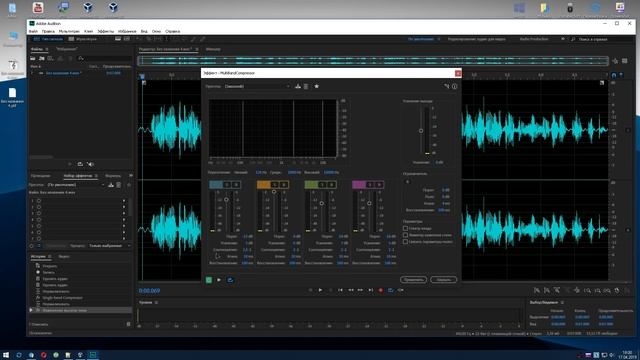Click the magenta band threshold slider handle

[369, 203]
